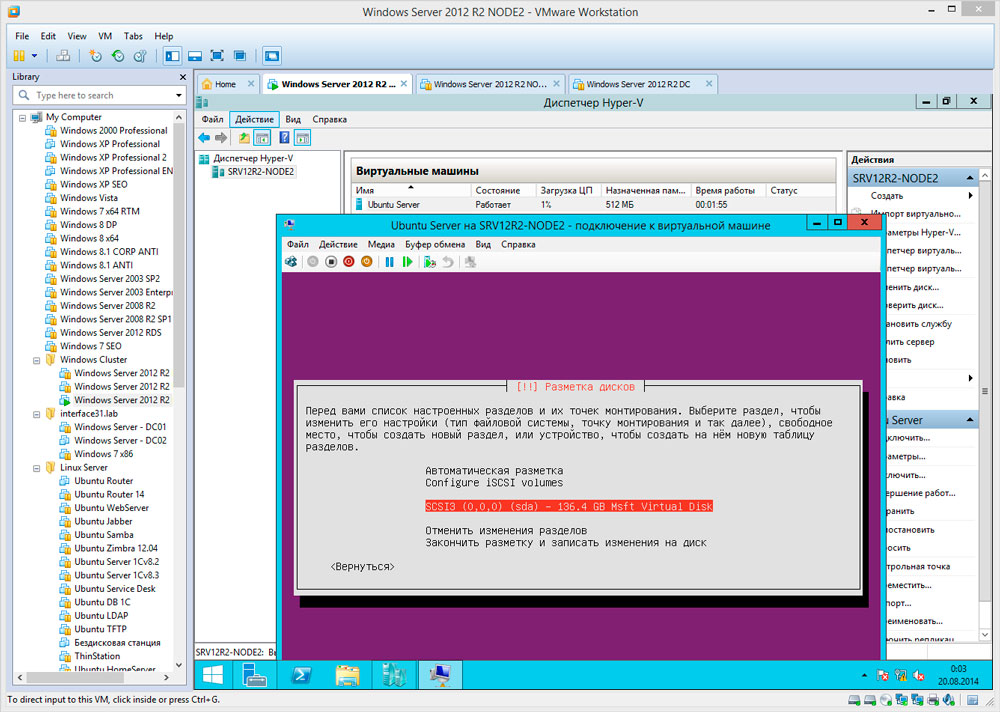1000x712 pixels.
Task: Toggle the thumbnail bar view icon
Action: click(195, 56)
